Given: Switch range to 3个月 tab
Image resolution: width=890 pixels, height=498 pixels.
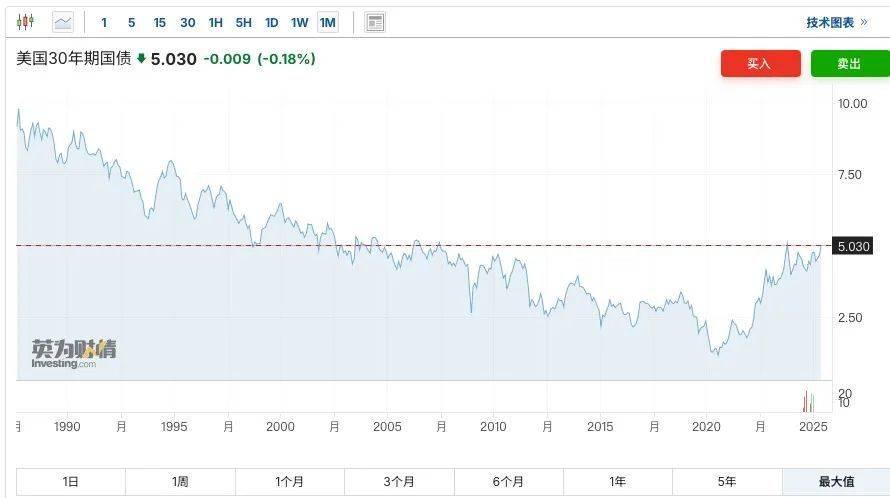Looking at the screenshot, I should [399, 482].
